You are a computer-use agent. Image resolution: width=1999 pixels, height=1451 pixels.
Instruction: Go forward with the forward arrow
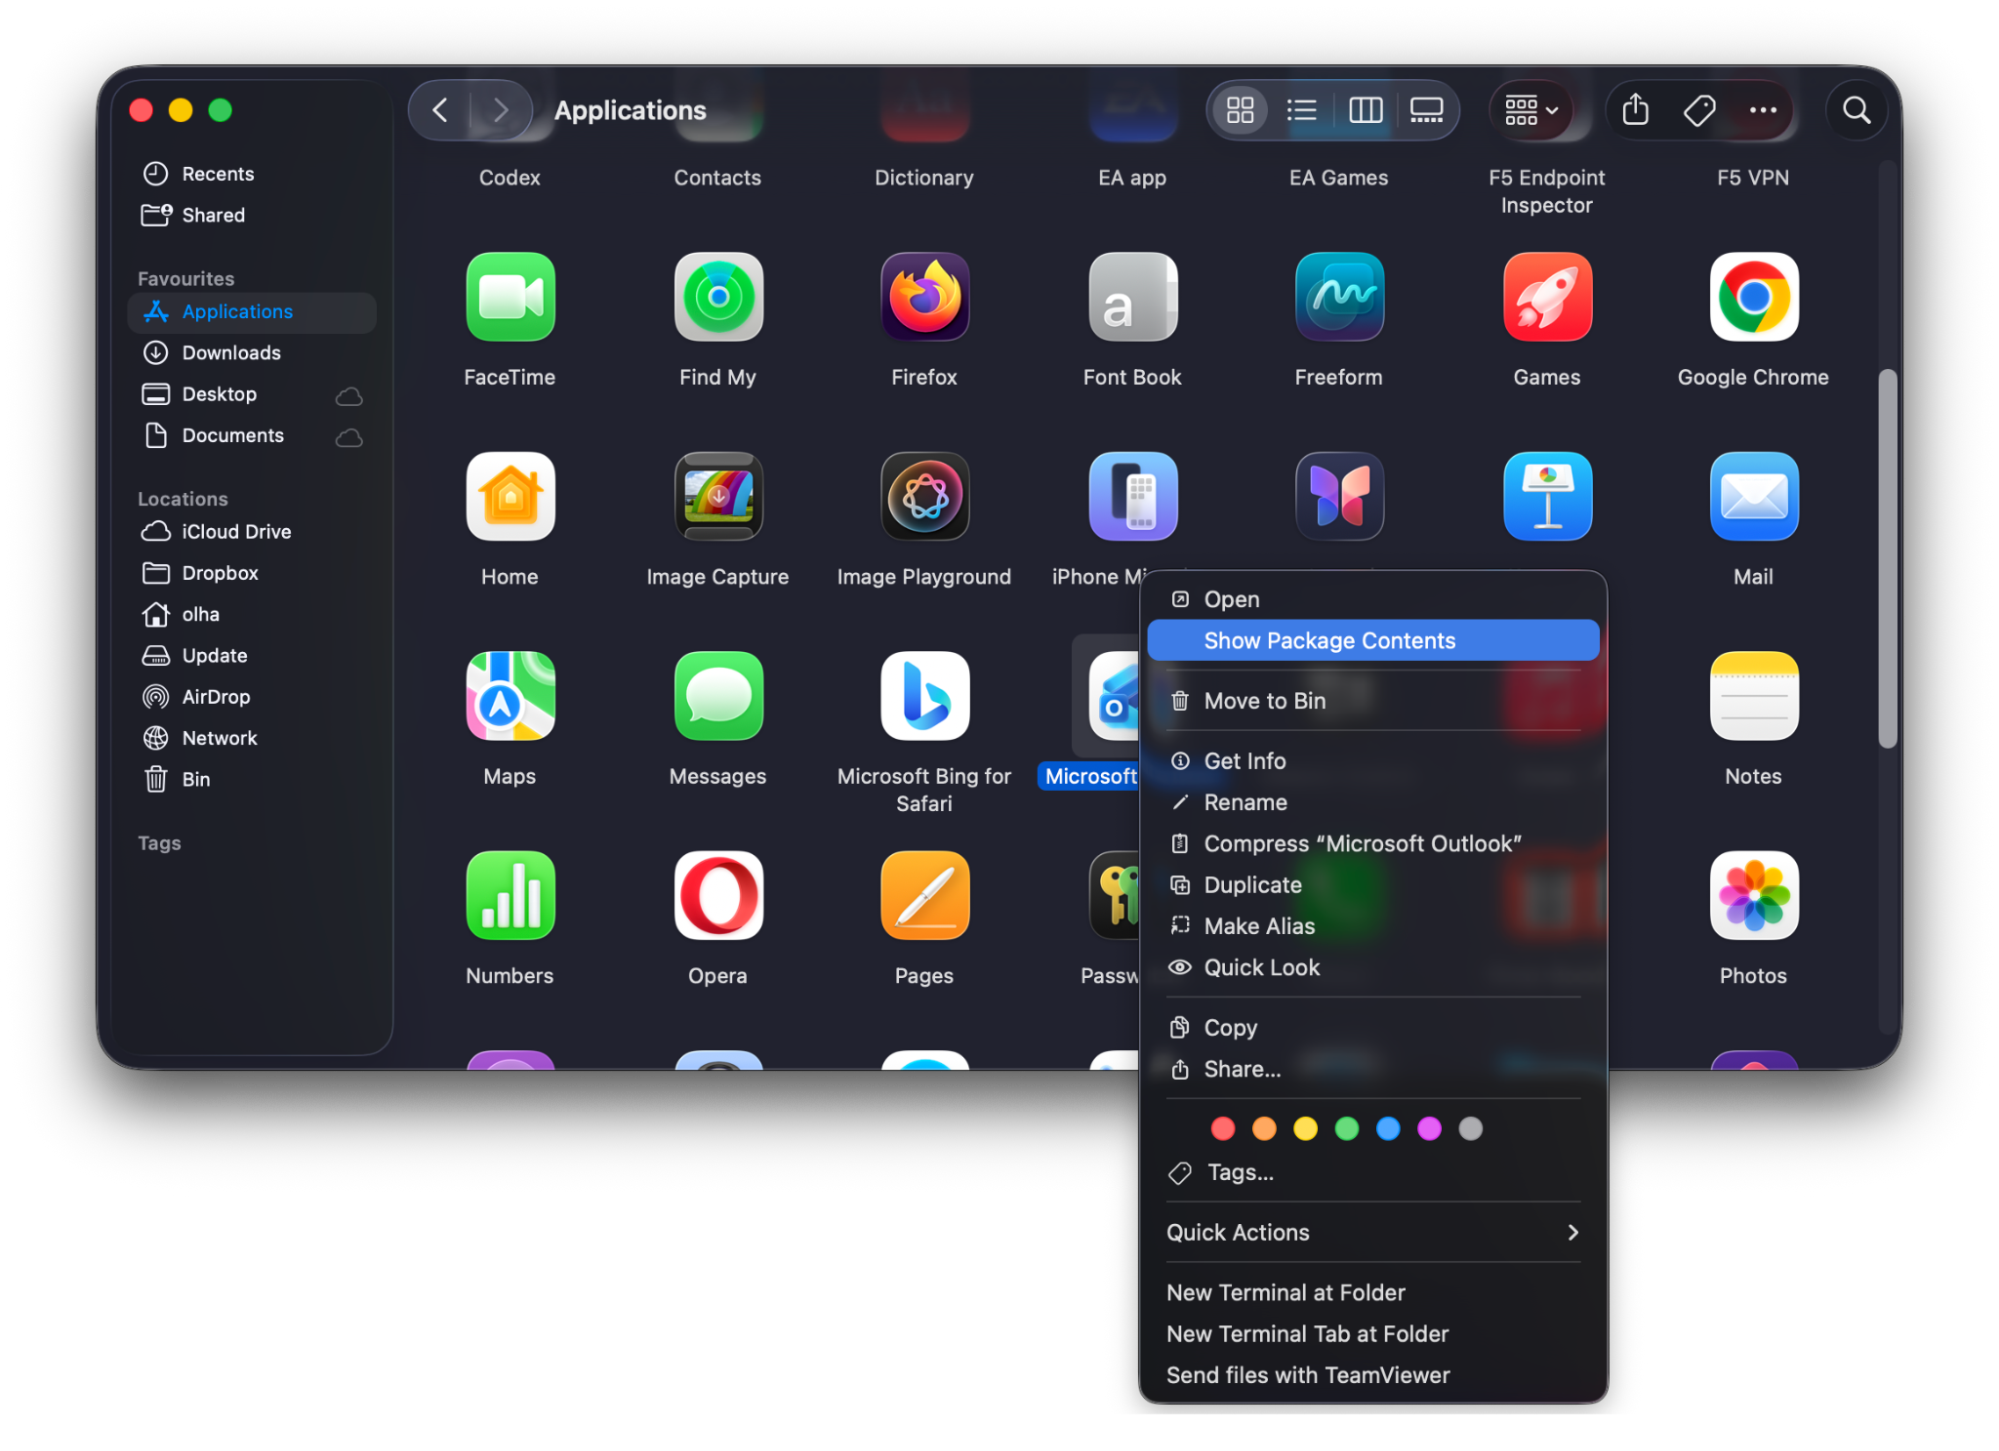[x=500, y=110]
